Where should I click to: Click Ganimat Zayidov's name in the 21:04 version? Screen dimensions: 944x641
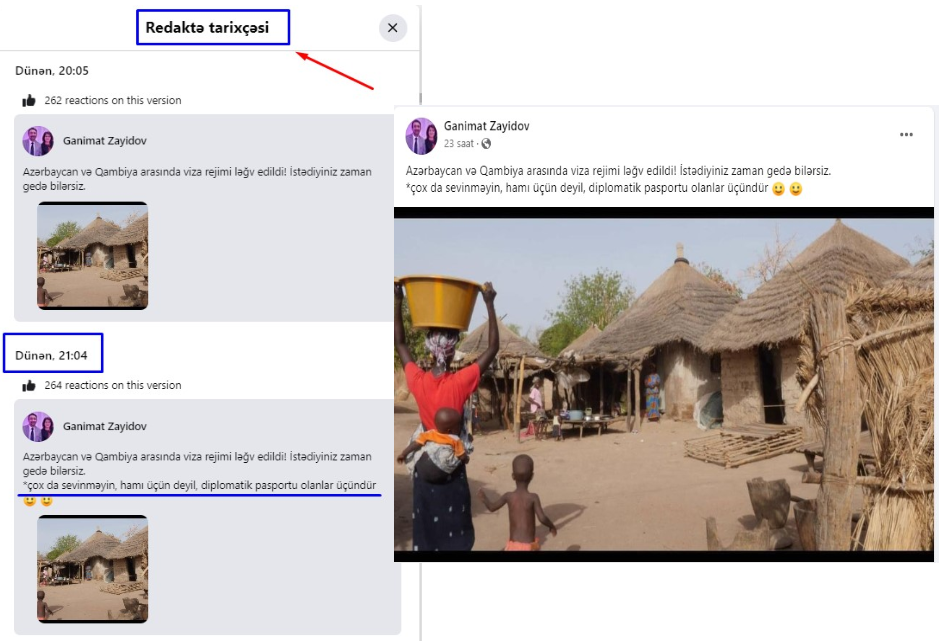coord(105,426)
